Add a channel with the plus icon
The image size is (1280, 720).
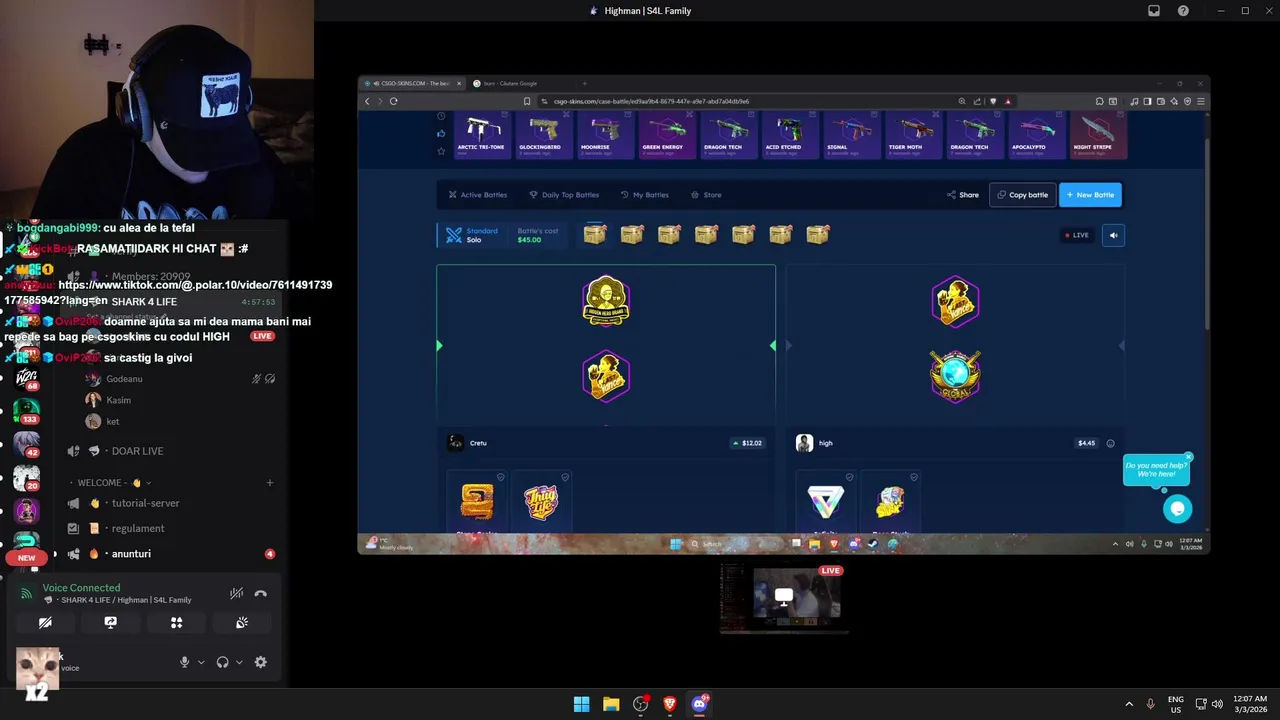tap(270, 483)
